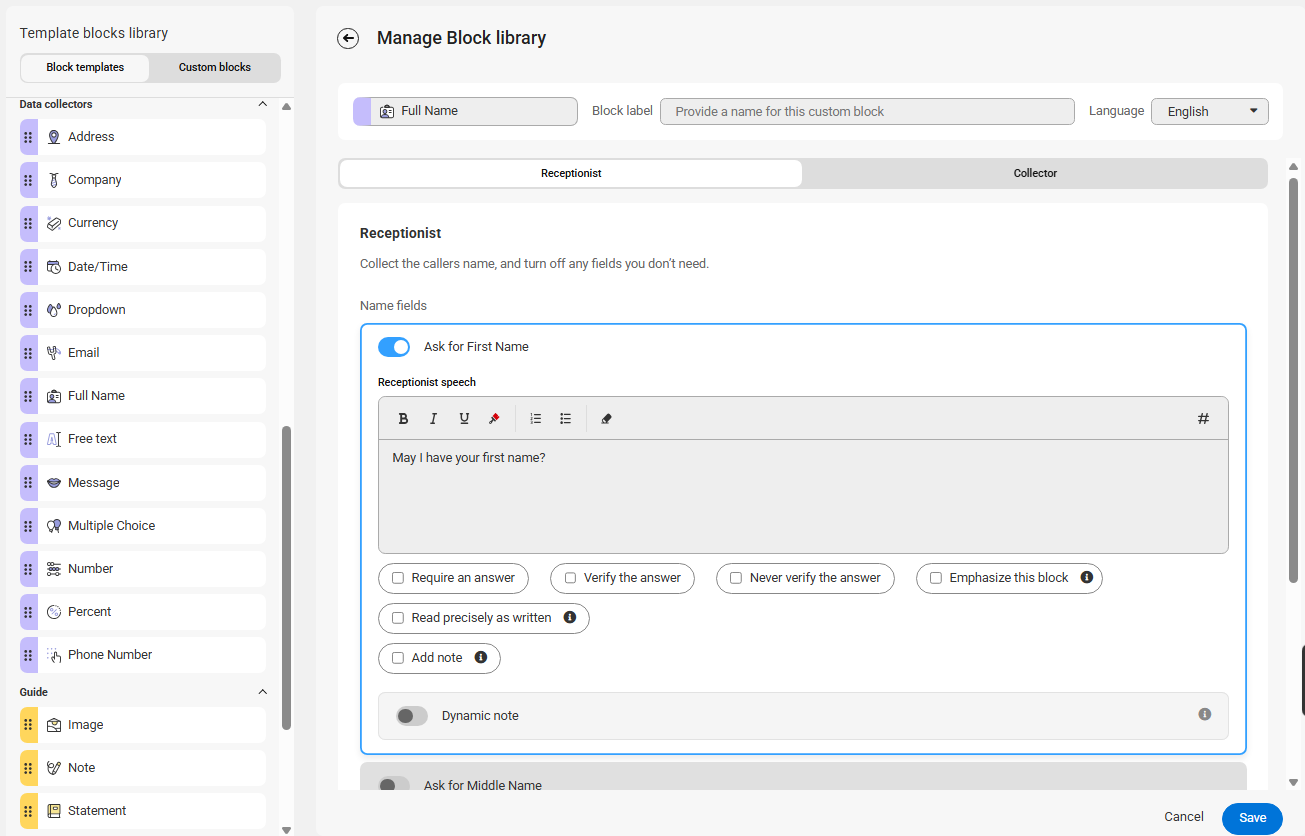Turn off the Ask for First Name toggle
Screen dimensions: 1305x836
394,347
